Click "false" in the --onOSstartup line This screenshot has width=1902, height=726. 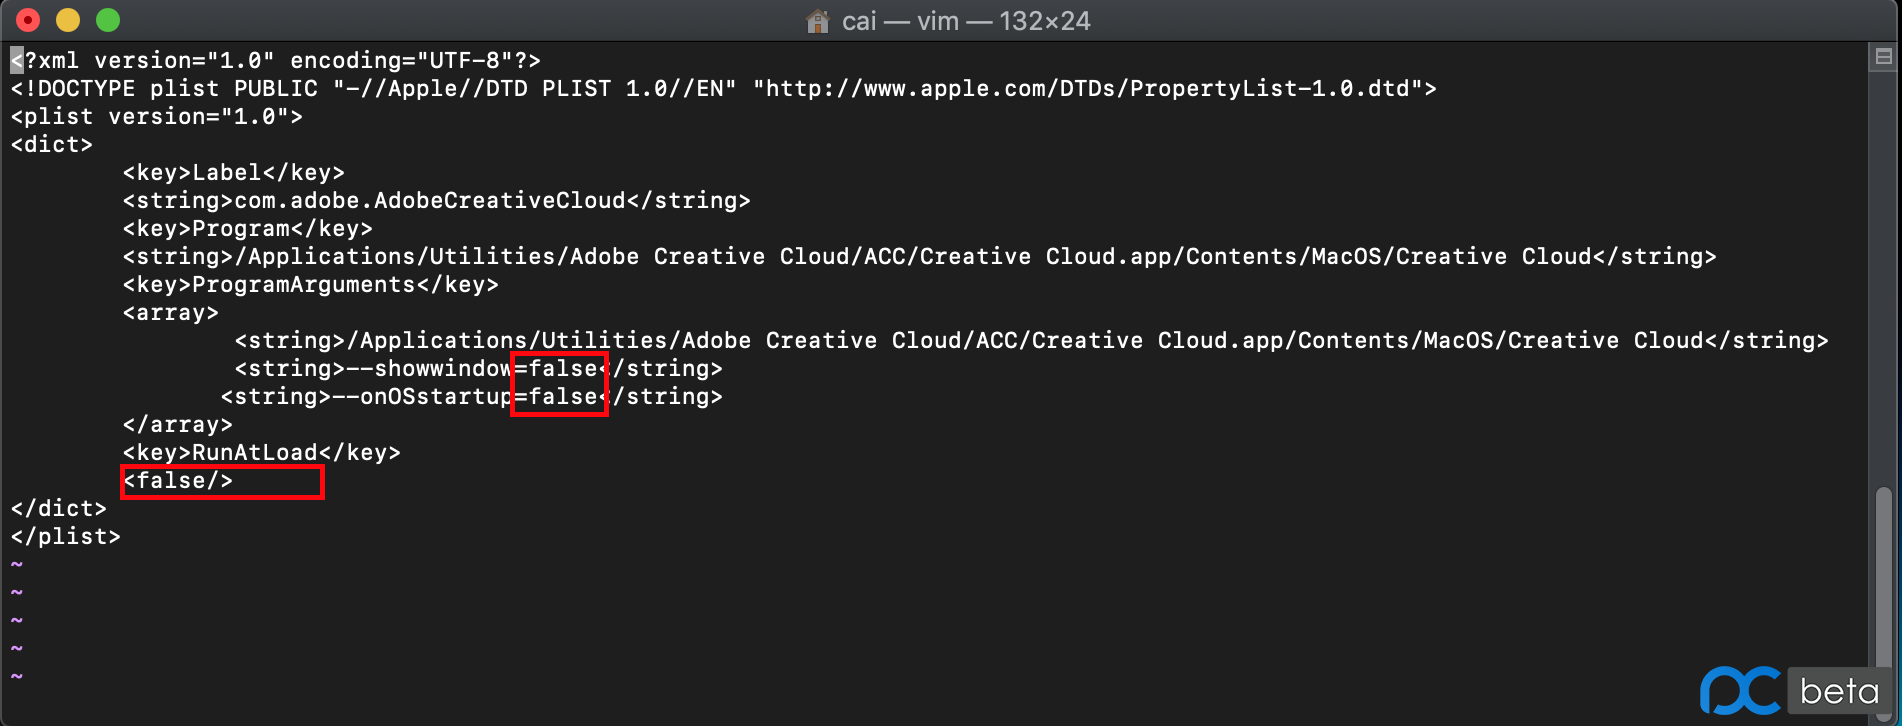pos(563,397)
